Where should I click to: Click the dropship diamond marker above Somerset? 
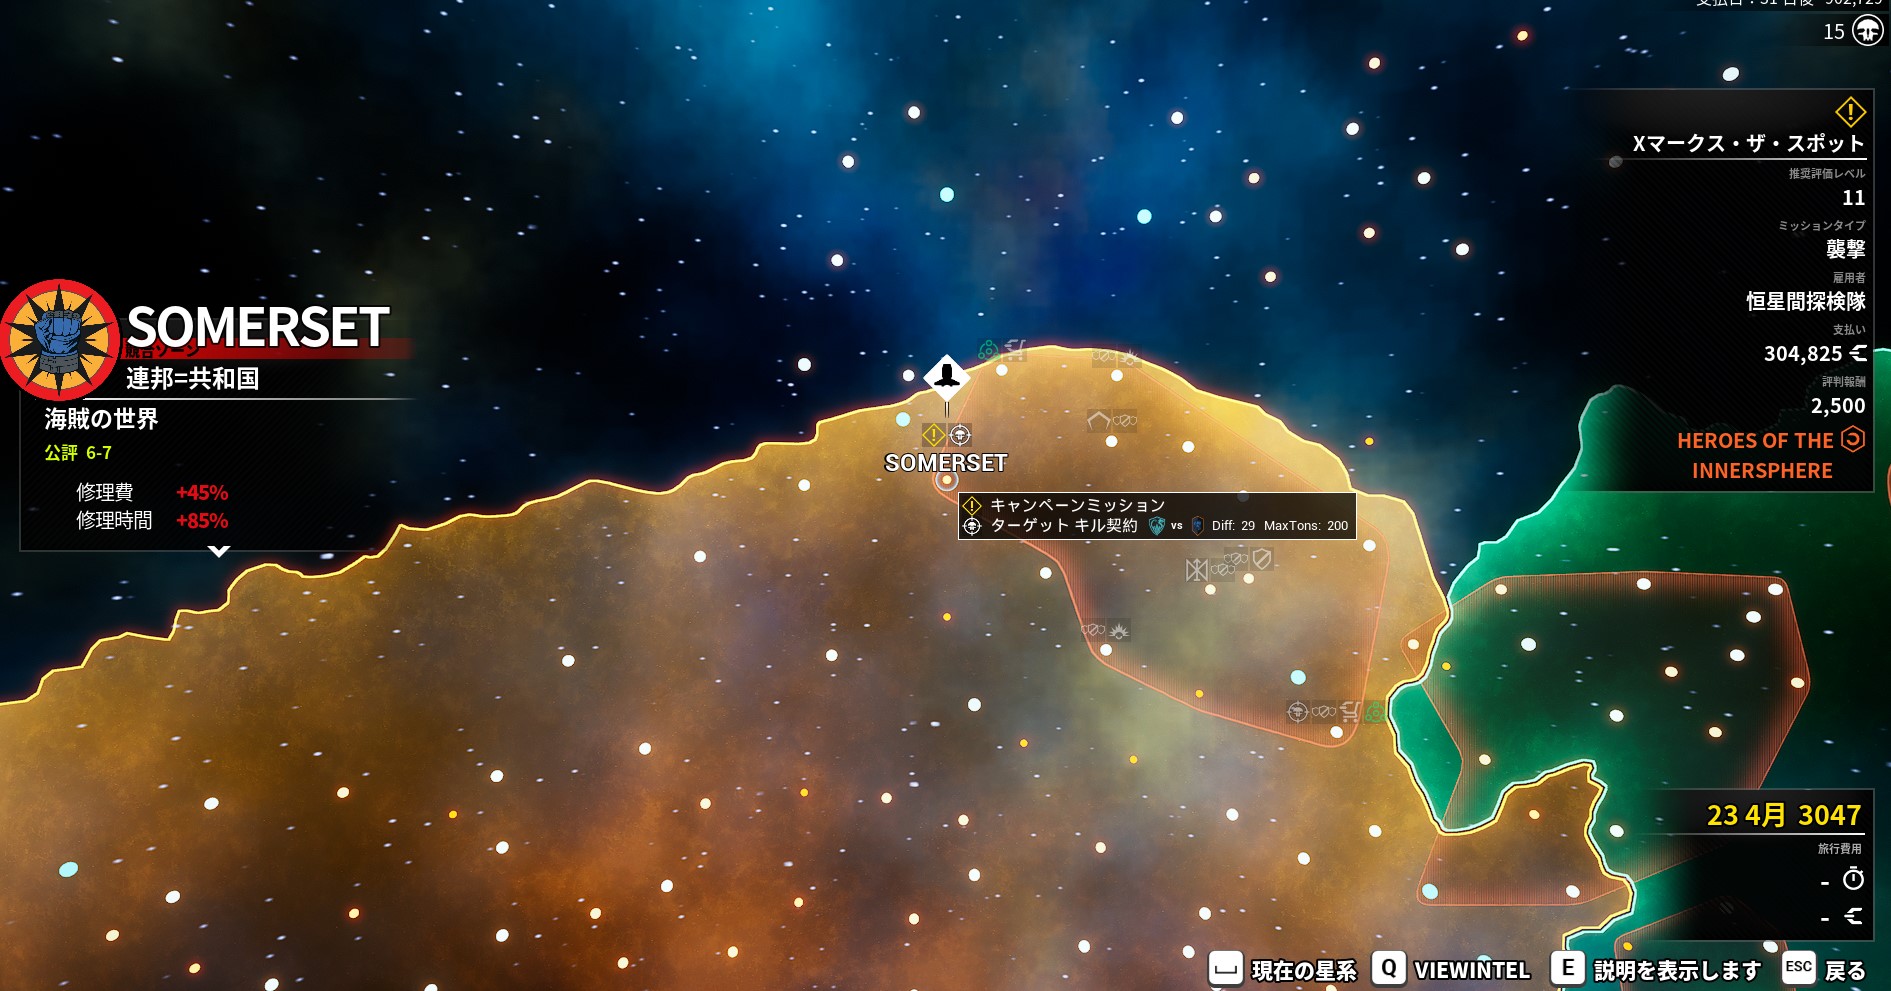(946, 377)
